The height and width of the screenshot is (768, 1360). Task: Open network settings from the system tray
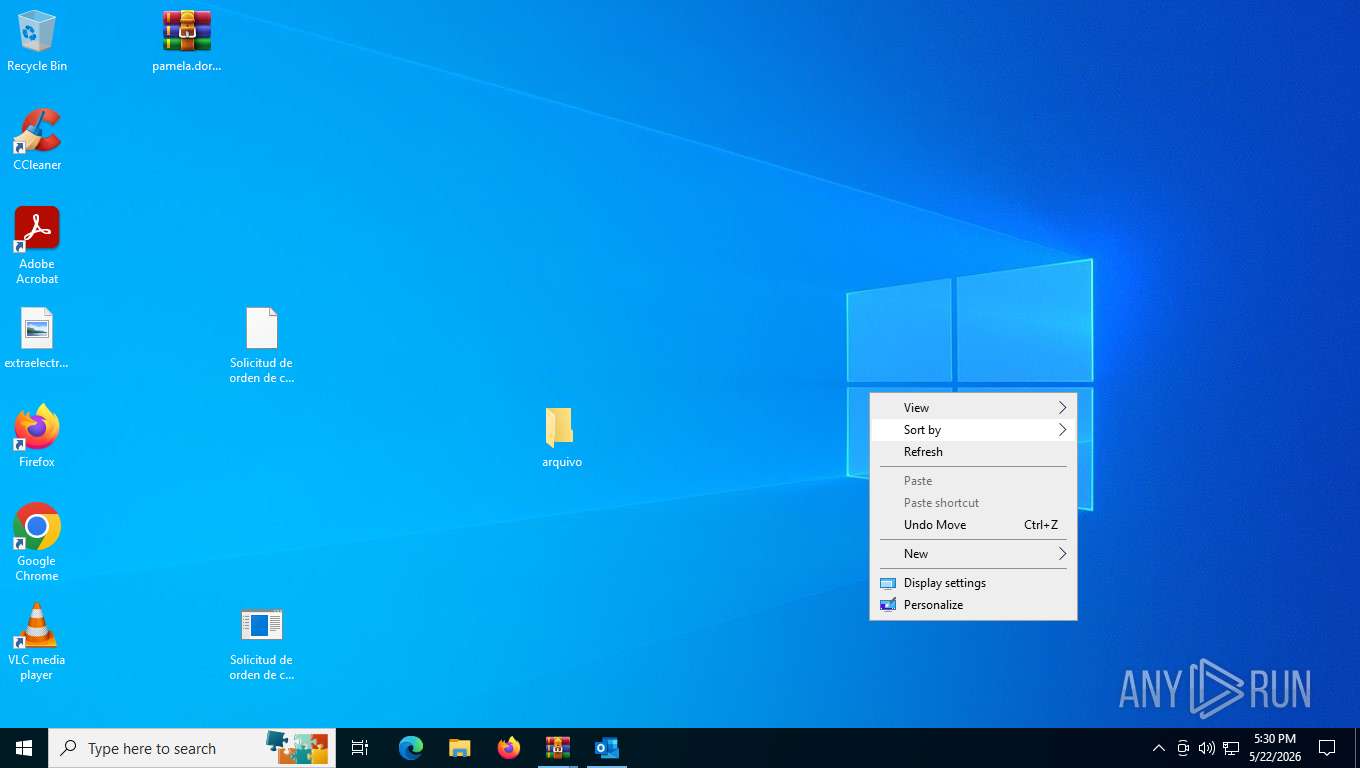(x=1231, y=748)
